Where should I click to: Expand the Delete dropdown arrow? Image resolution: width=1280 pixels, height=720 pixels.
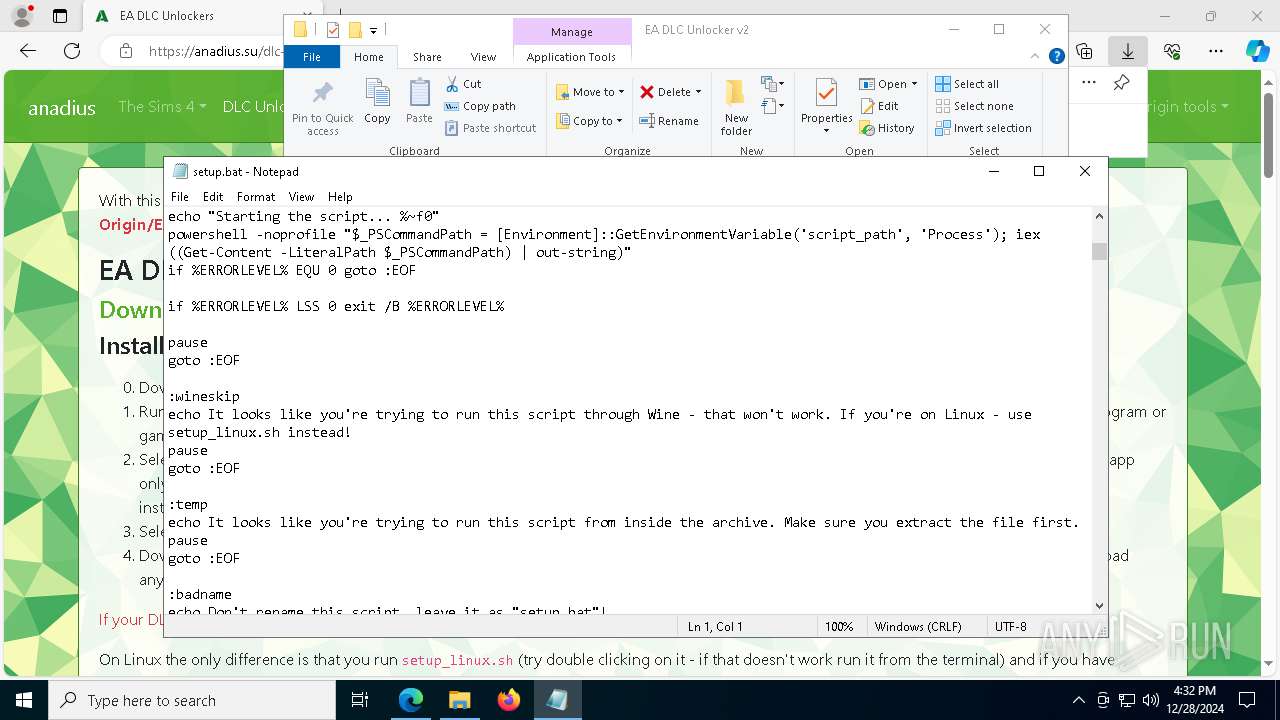point(698,92)
